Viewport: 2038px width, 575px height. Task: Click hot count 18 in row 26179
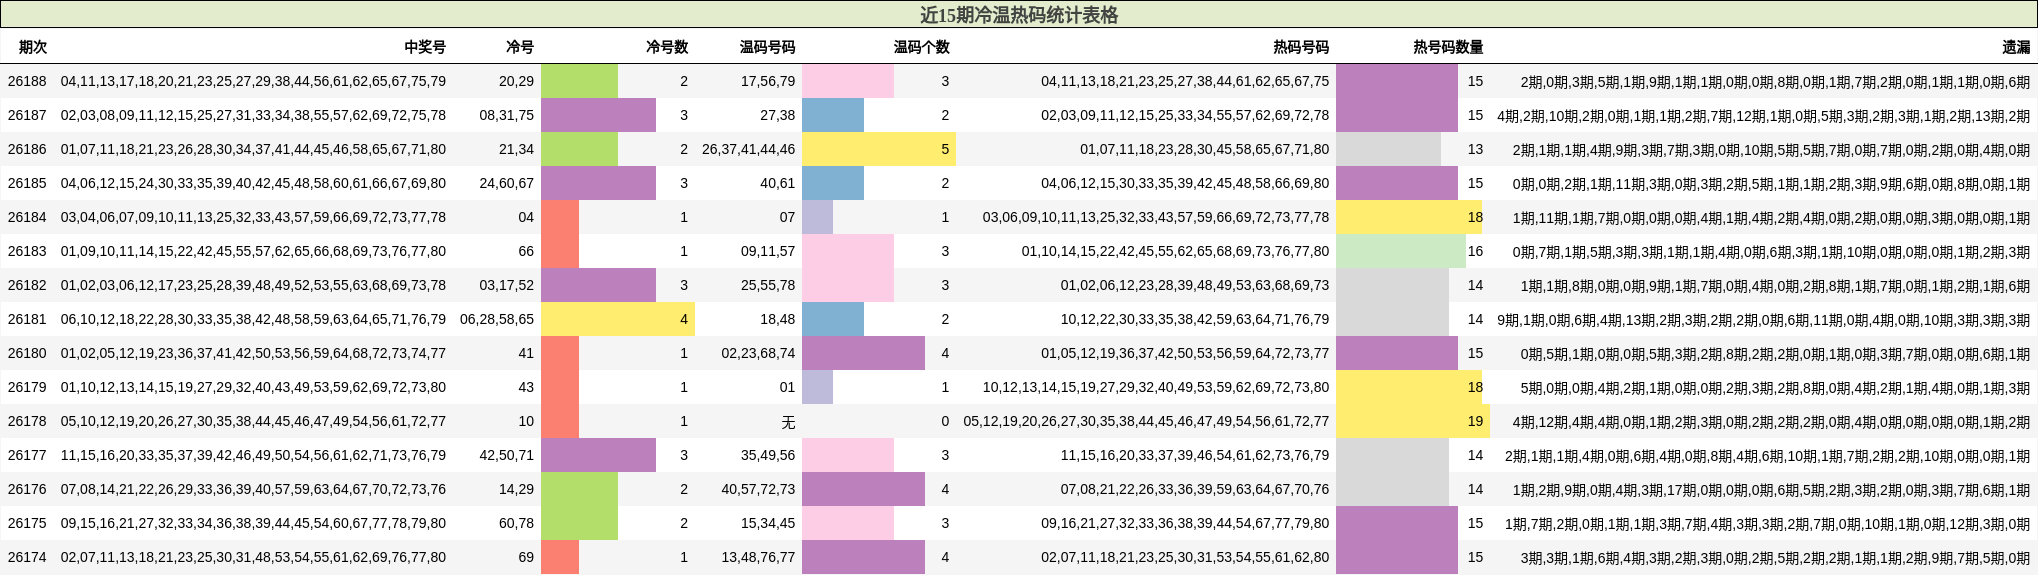click(x=1475, y=387)
